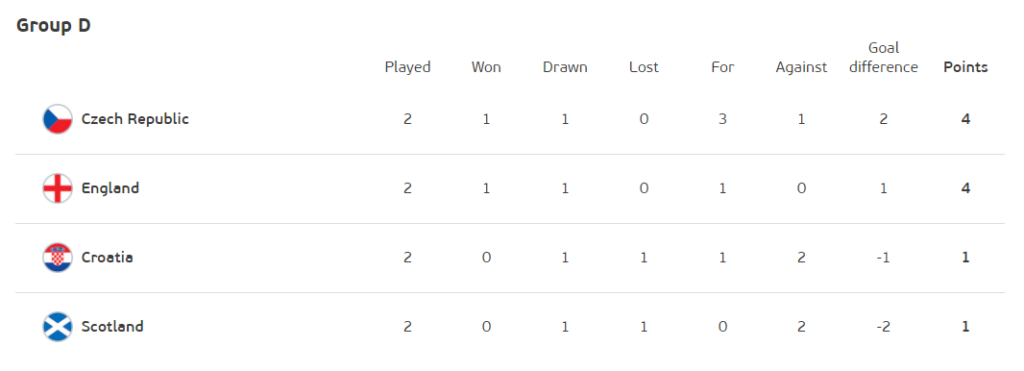Select the Croatia team name
The height and width of the screenshot is (371, 1024).
pyautogui.click(x=107, y=257)
